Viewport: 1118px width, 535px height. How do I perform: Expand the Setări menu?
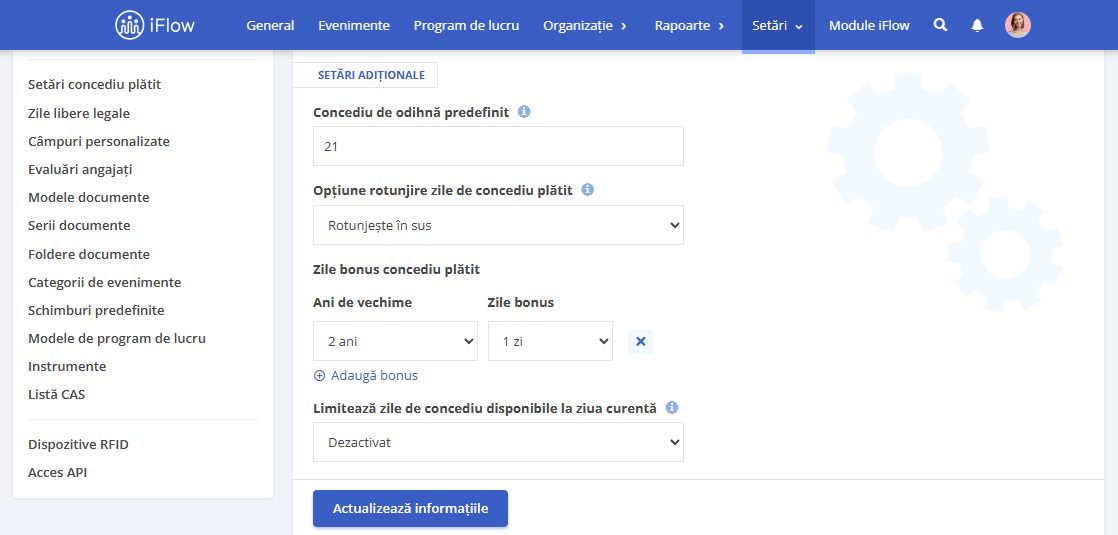point(778,26)
